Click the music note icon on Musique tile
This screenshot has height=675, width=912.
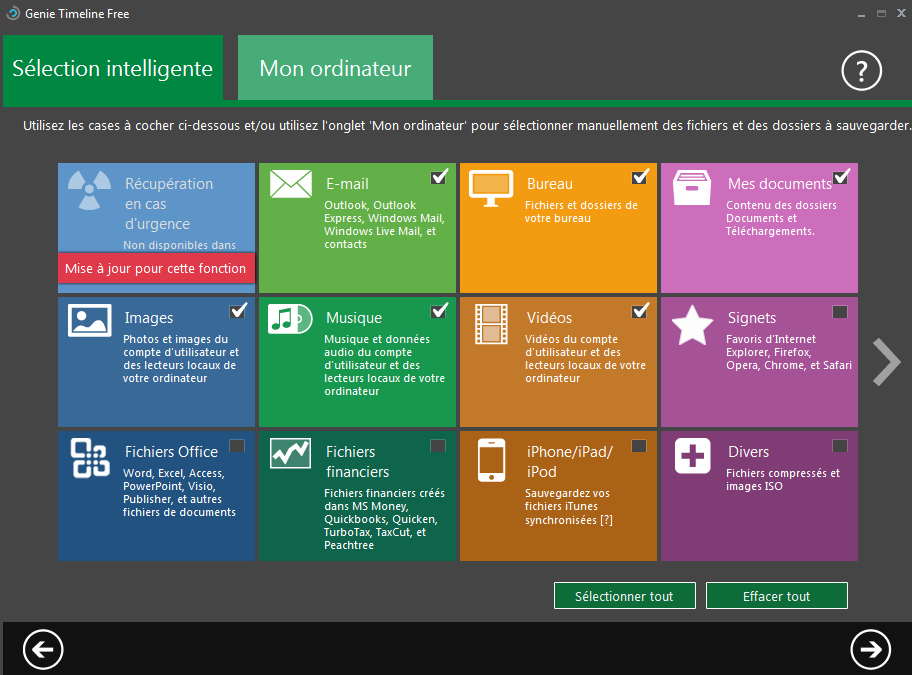click(290, 319)
